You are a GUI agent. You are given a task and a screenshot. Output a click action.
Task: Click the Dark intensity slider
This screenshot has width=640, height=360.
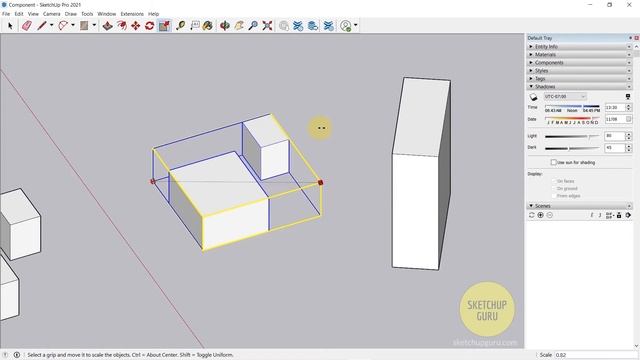572,148
